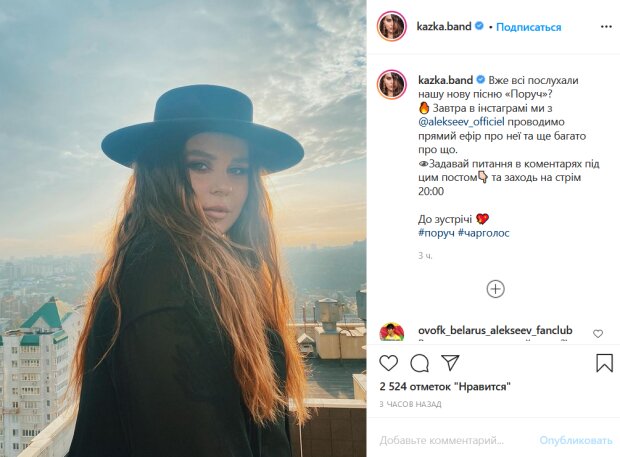Like the post with heart icon

pyautogui.click(x=389, y=363)
